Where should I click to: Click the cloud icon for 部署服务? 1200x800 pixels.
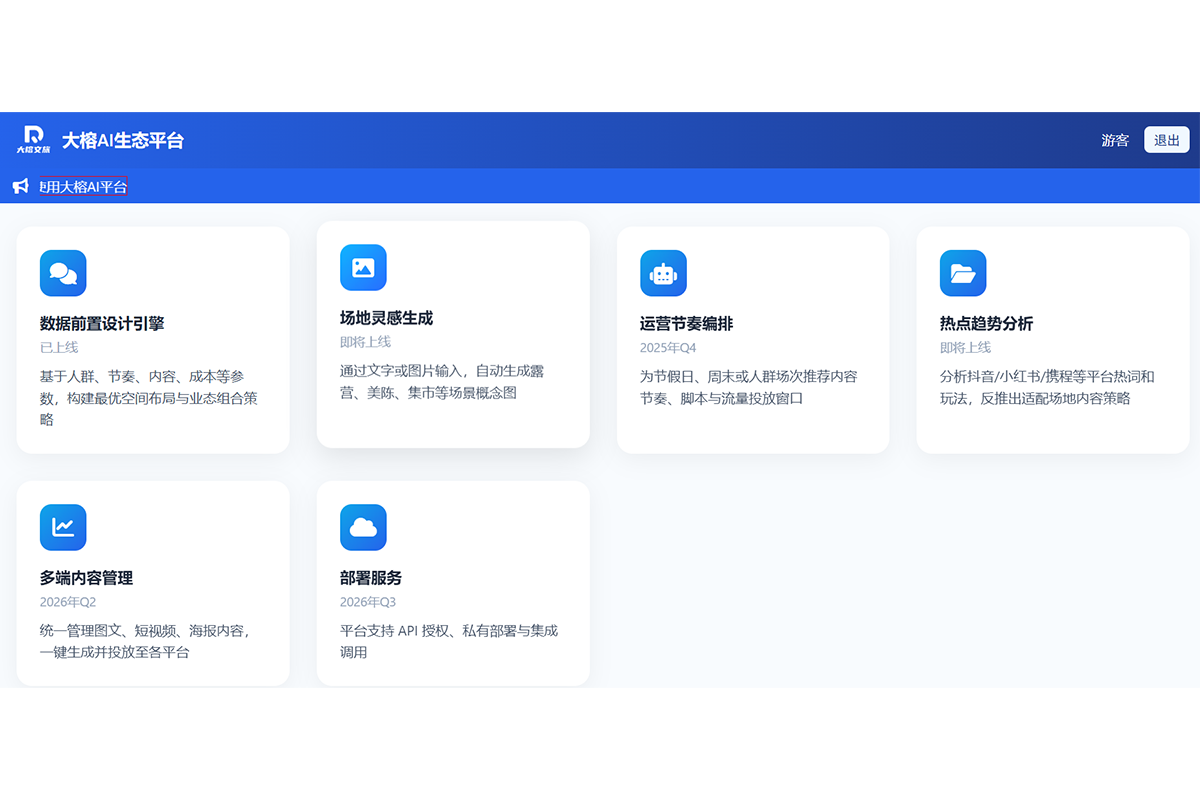[363, 527]
